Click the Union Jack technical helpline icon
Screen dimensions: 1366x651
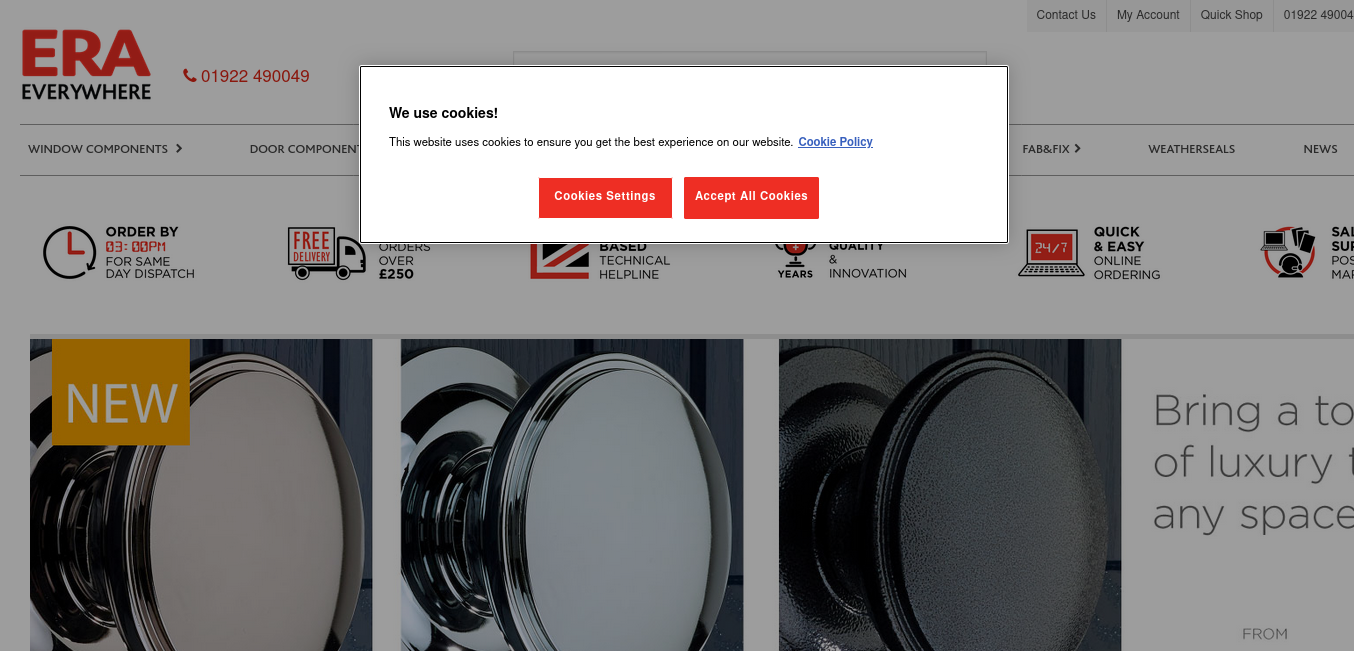560,261
